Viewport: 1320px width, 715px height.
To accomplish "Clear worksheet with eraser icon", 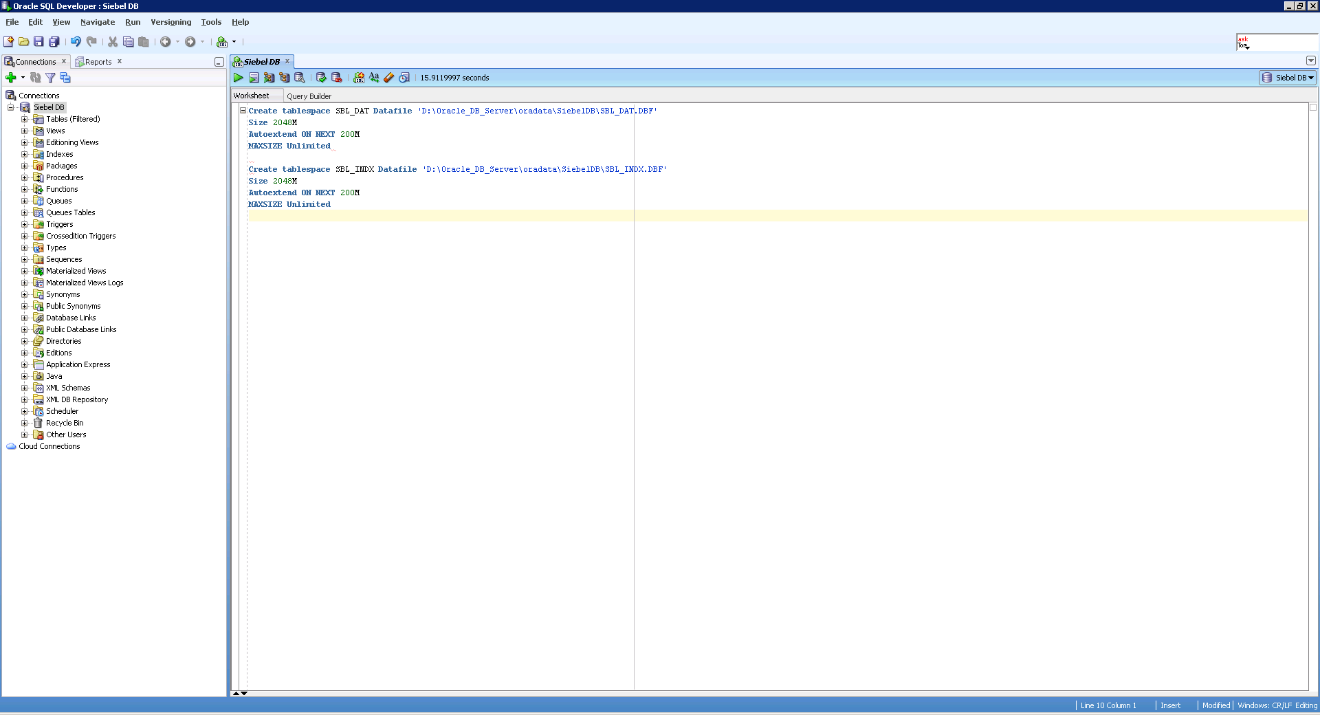I will coord(389,78).
